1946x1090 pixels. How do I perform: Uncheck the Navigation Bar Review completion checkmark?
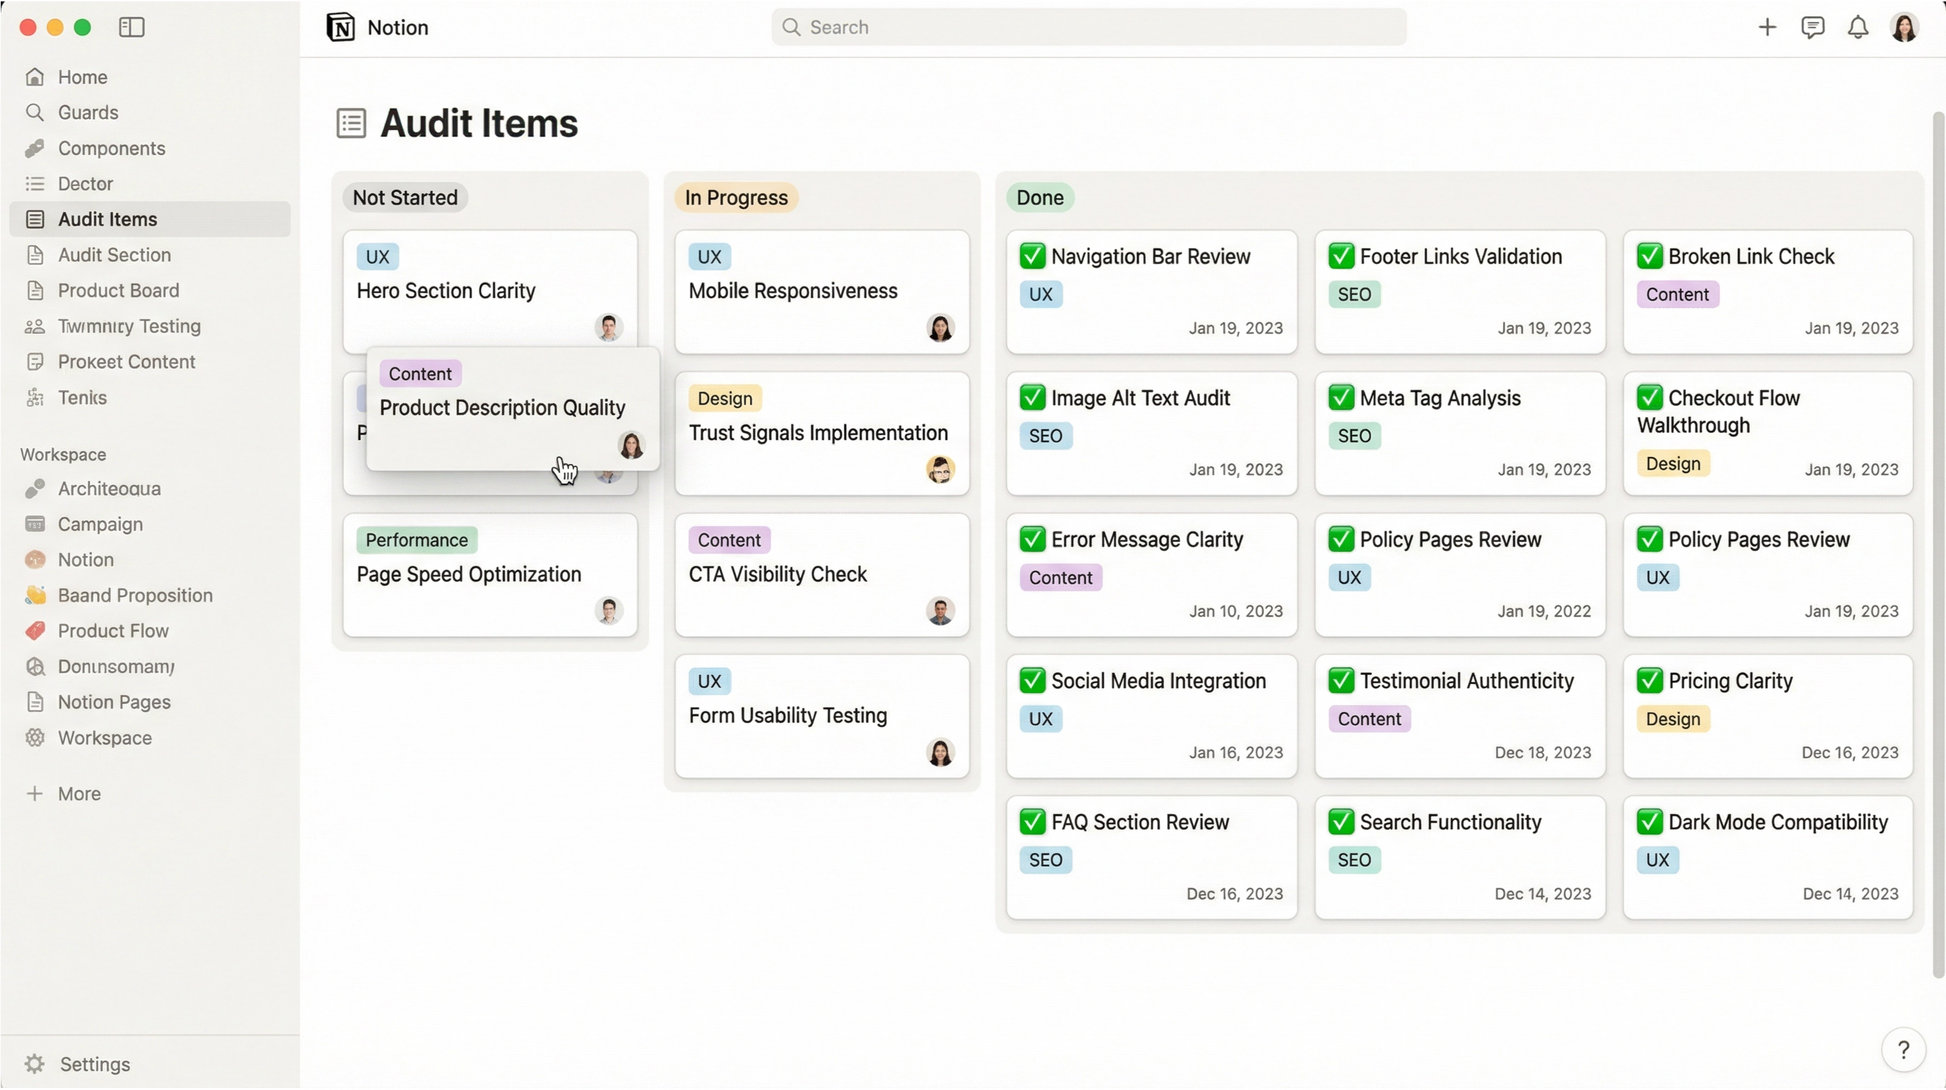[1033, 256]
